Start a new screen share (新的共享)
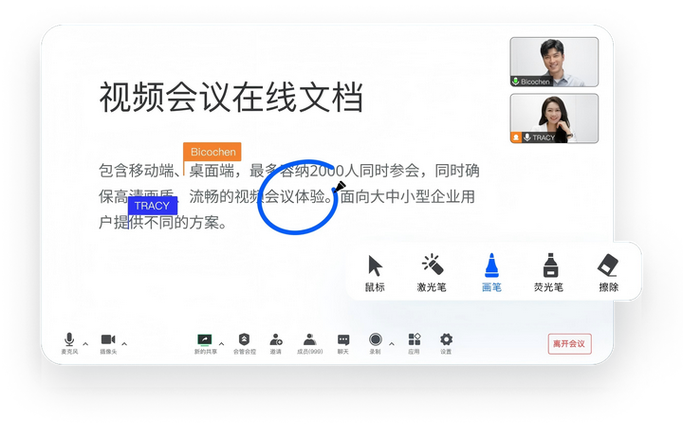This screenshot has height=439, width=683. click(x=205, y=343)
